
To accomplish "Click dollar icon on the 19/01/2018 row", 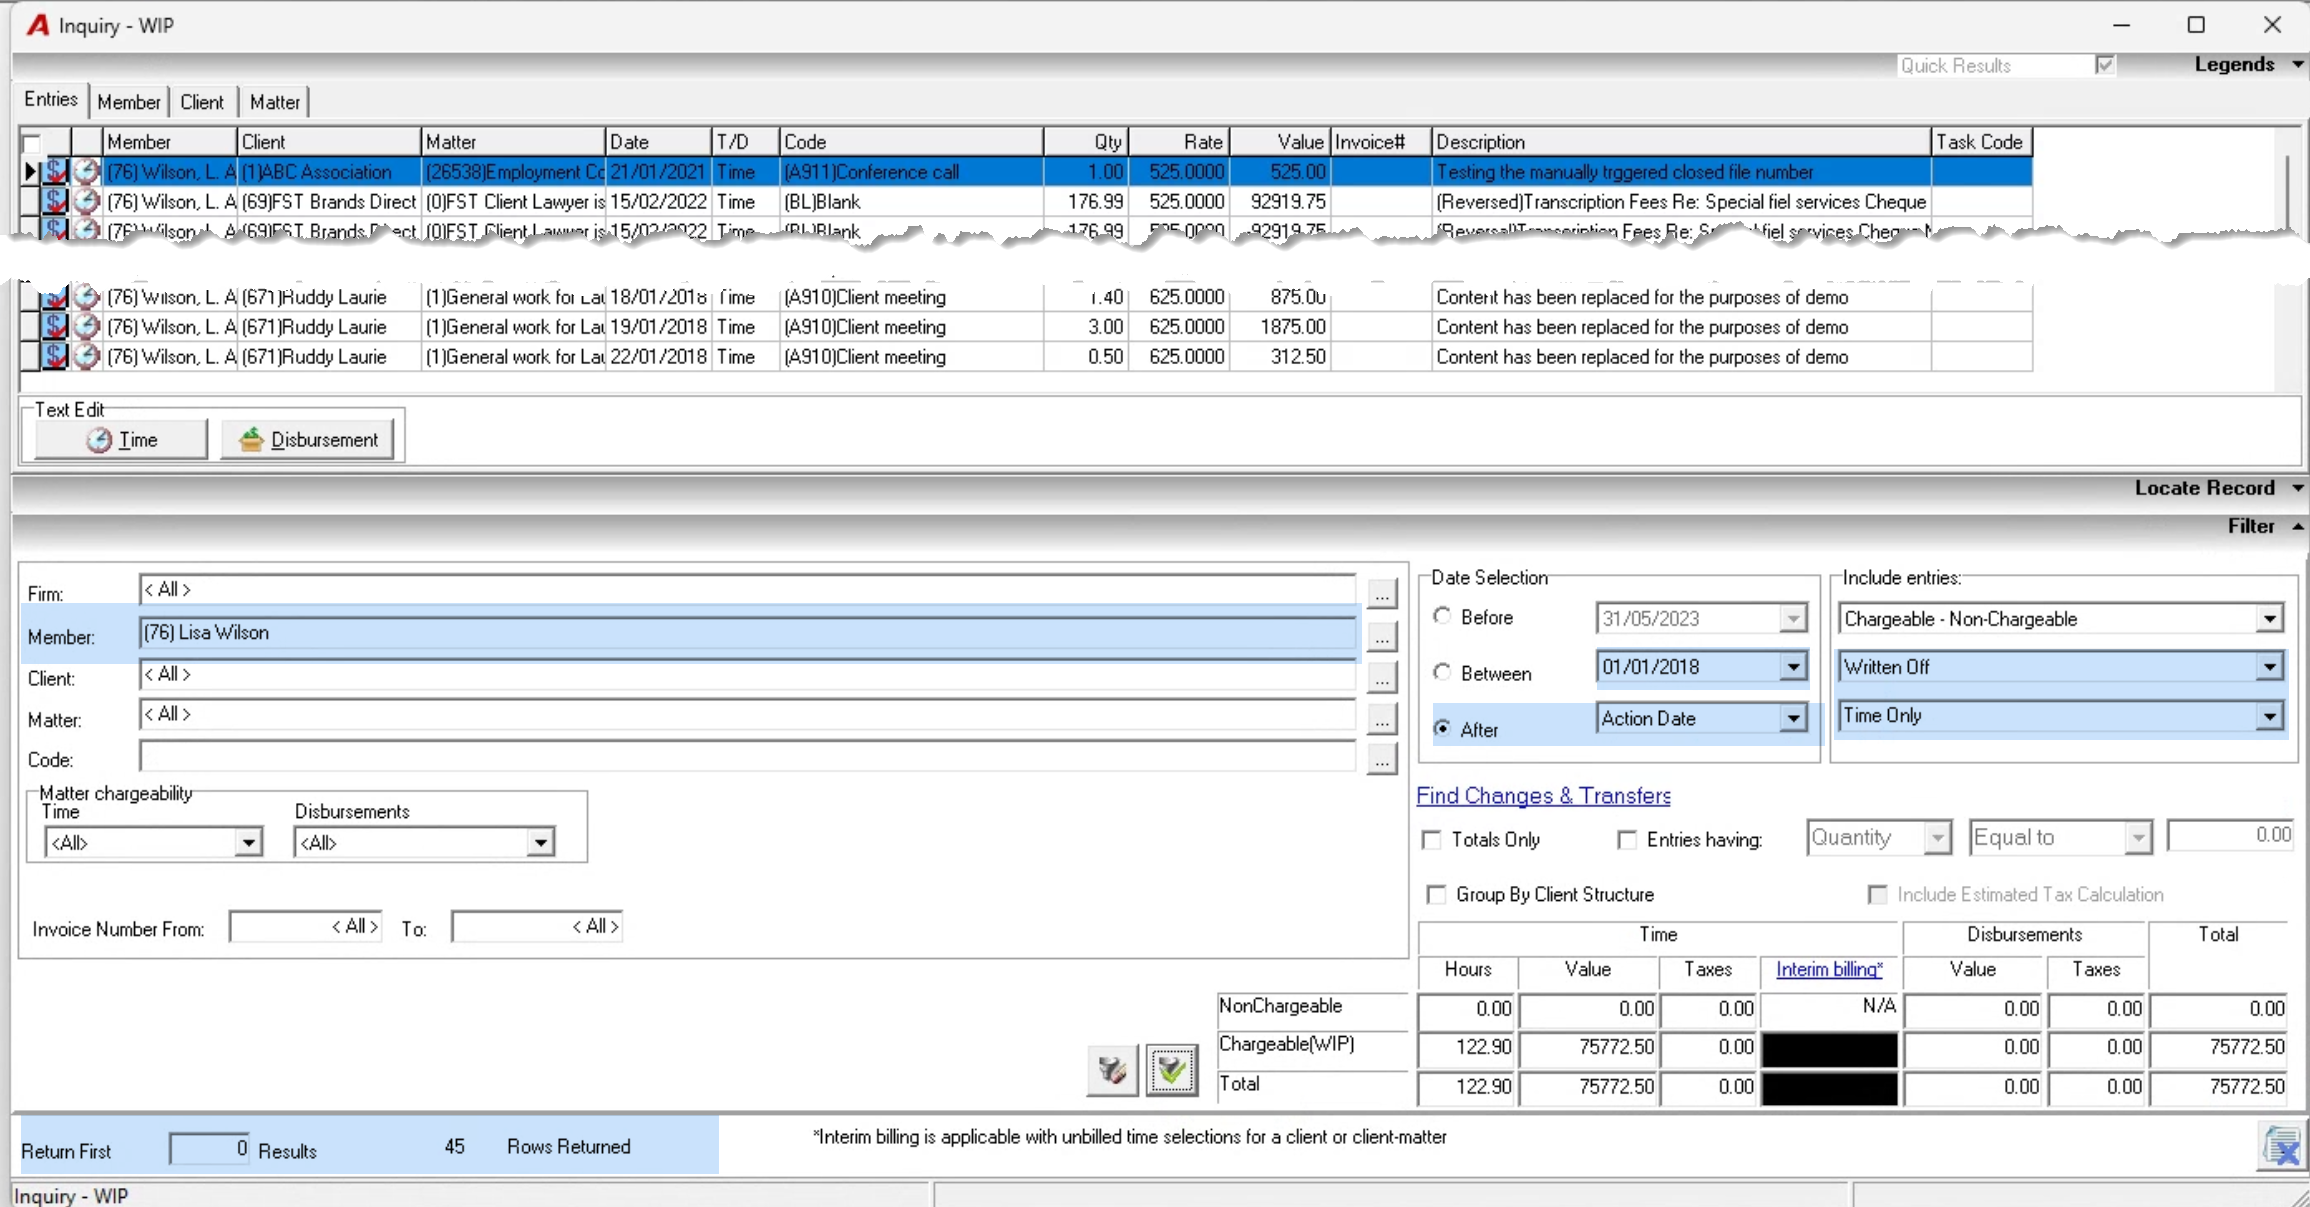I will [55, 327].
